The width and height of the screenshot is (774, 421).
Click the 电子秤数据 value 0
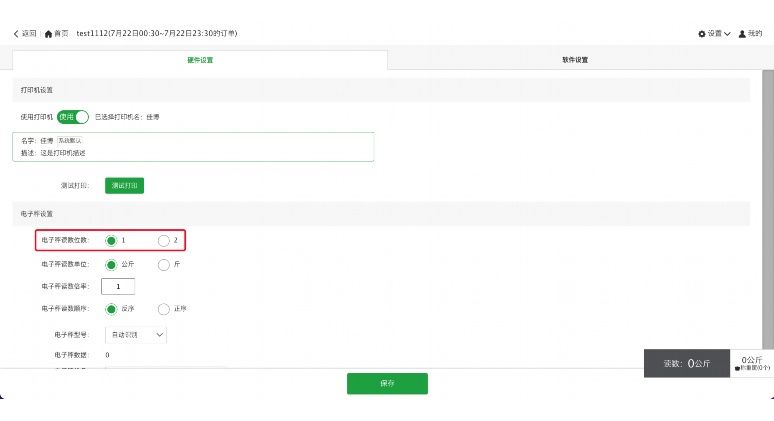(x=107, y=355)
